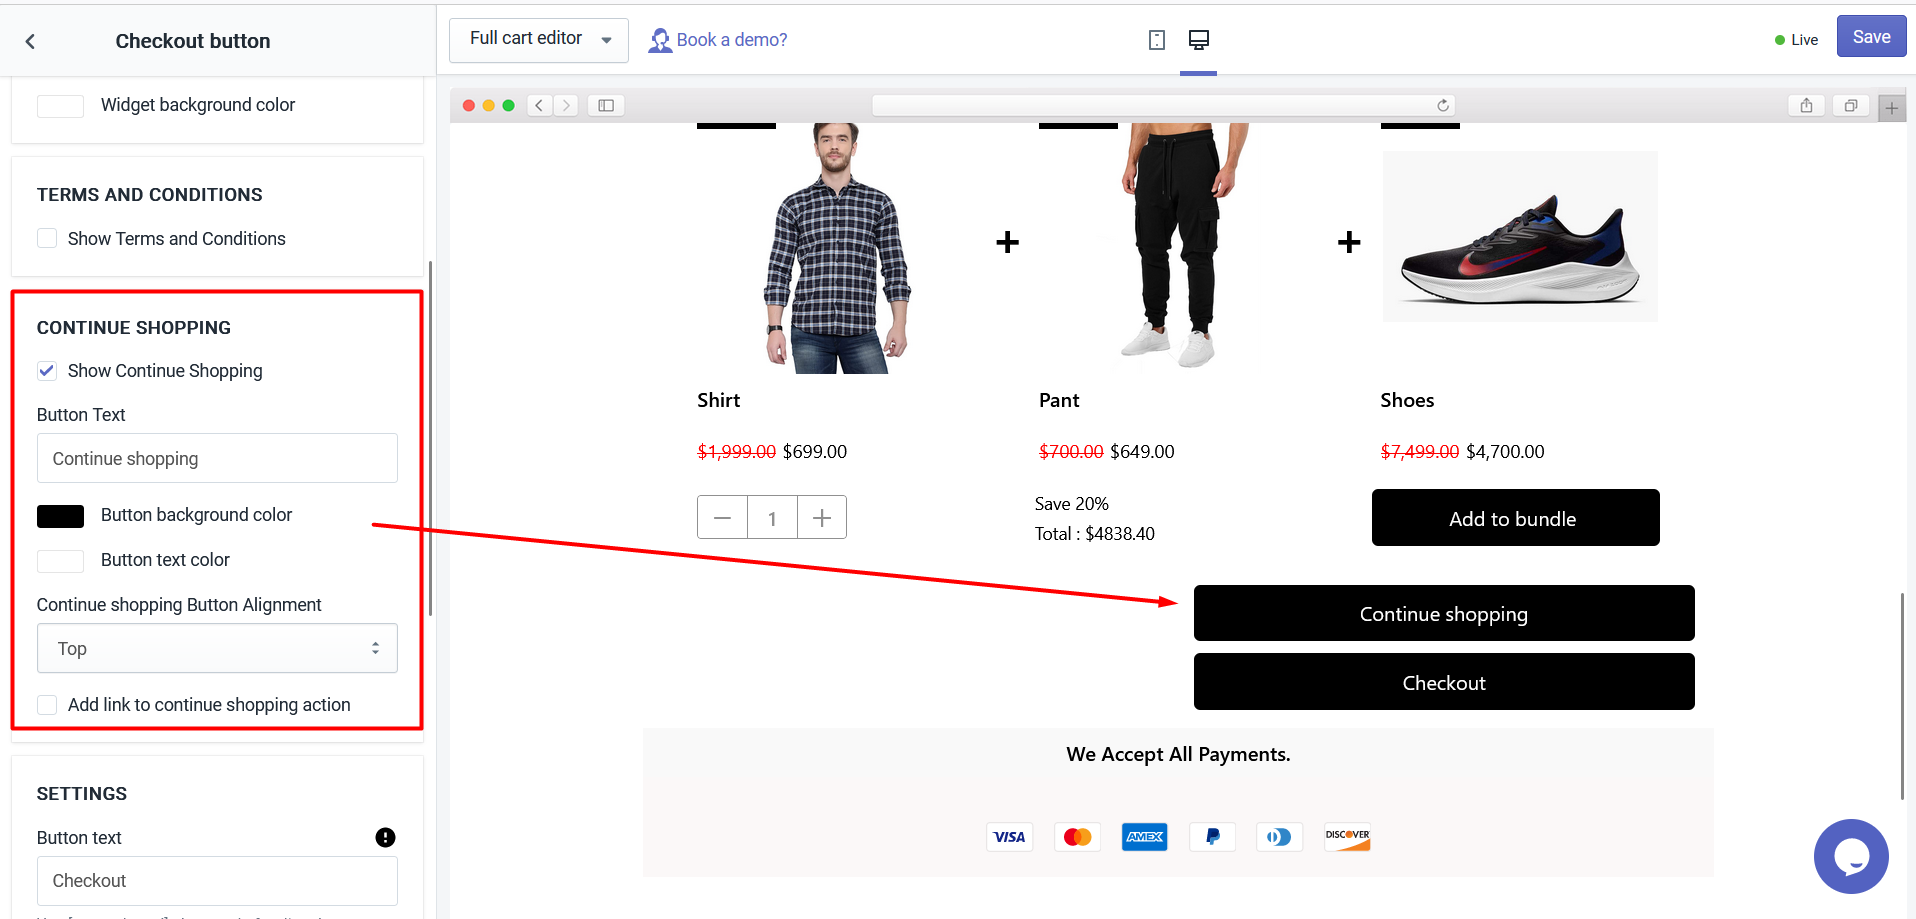Click the Continue shopping Button Text field

tap(217, 459)
